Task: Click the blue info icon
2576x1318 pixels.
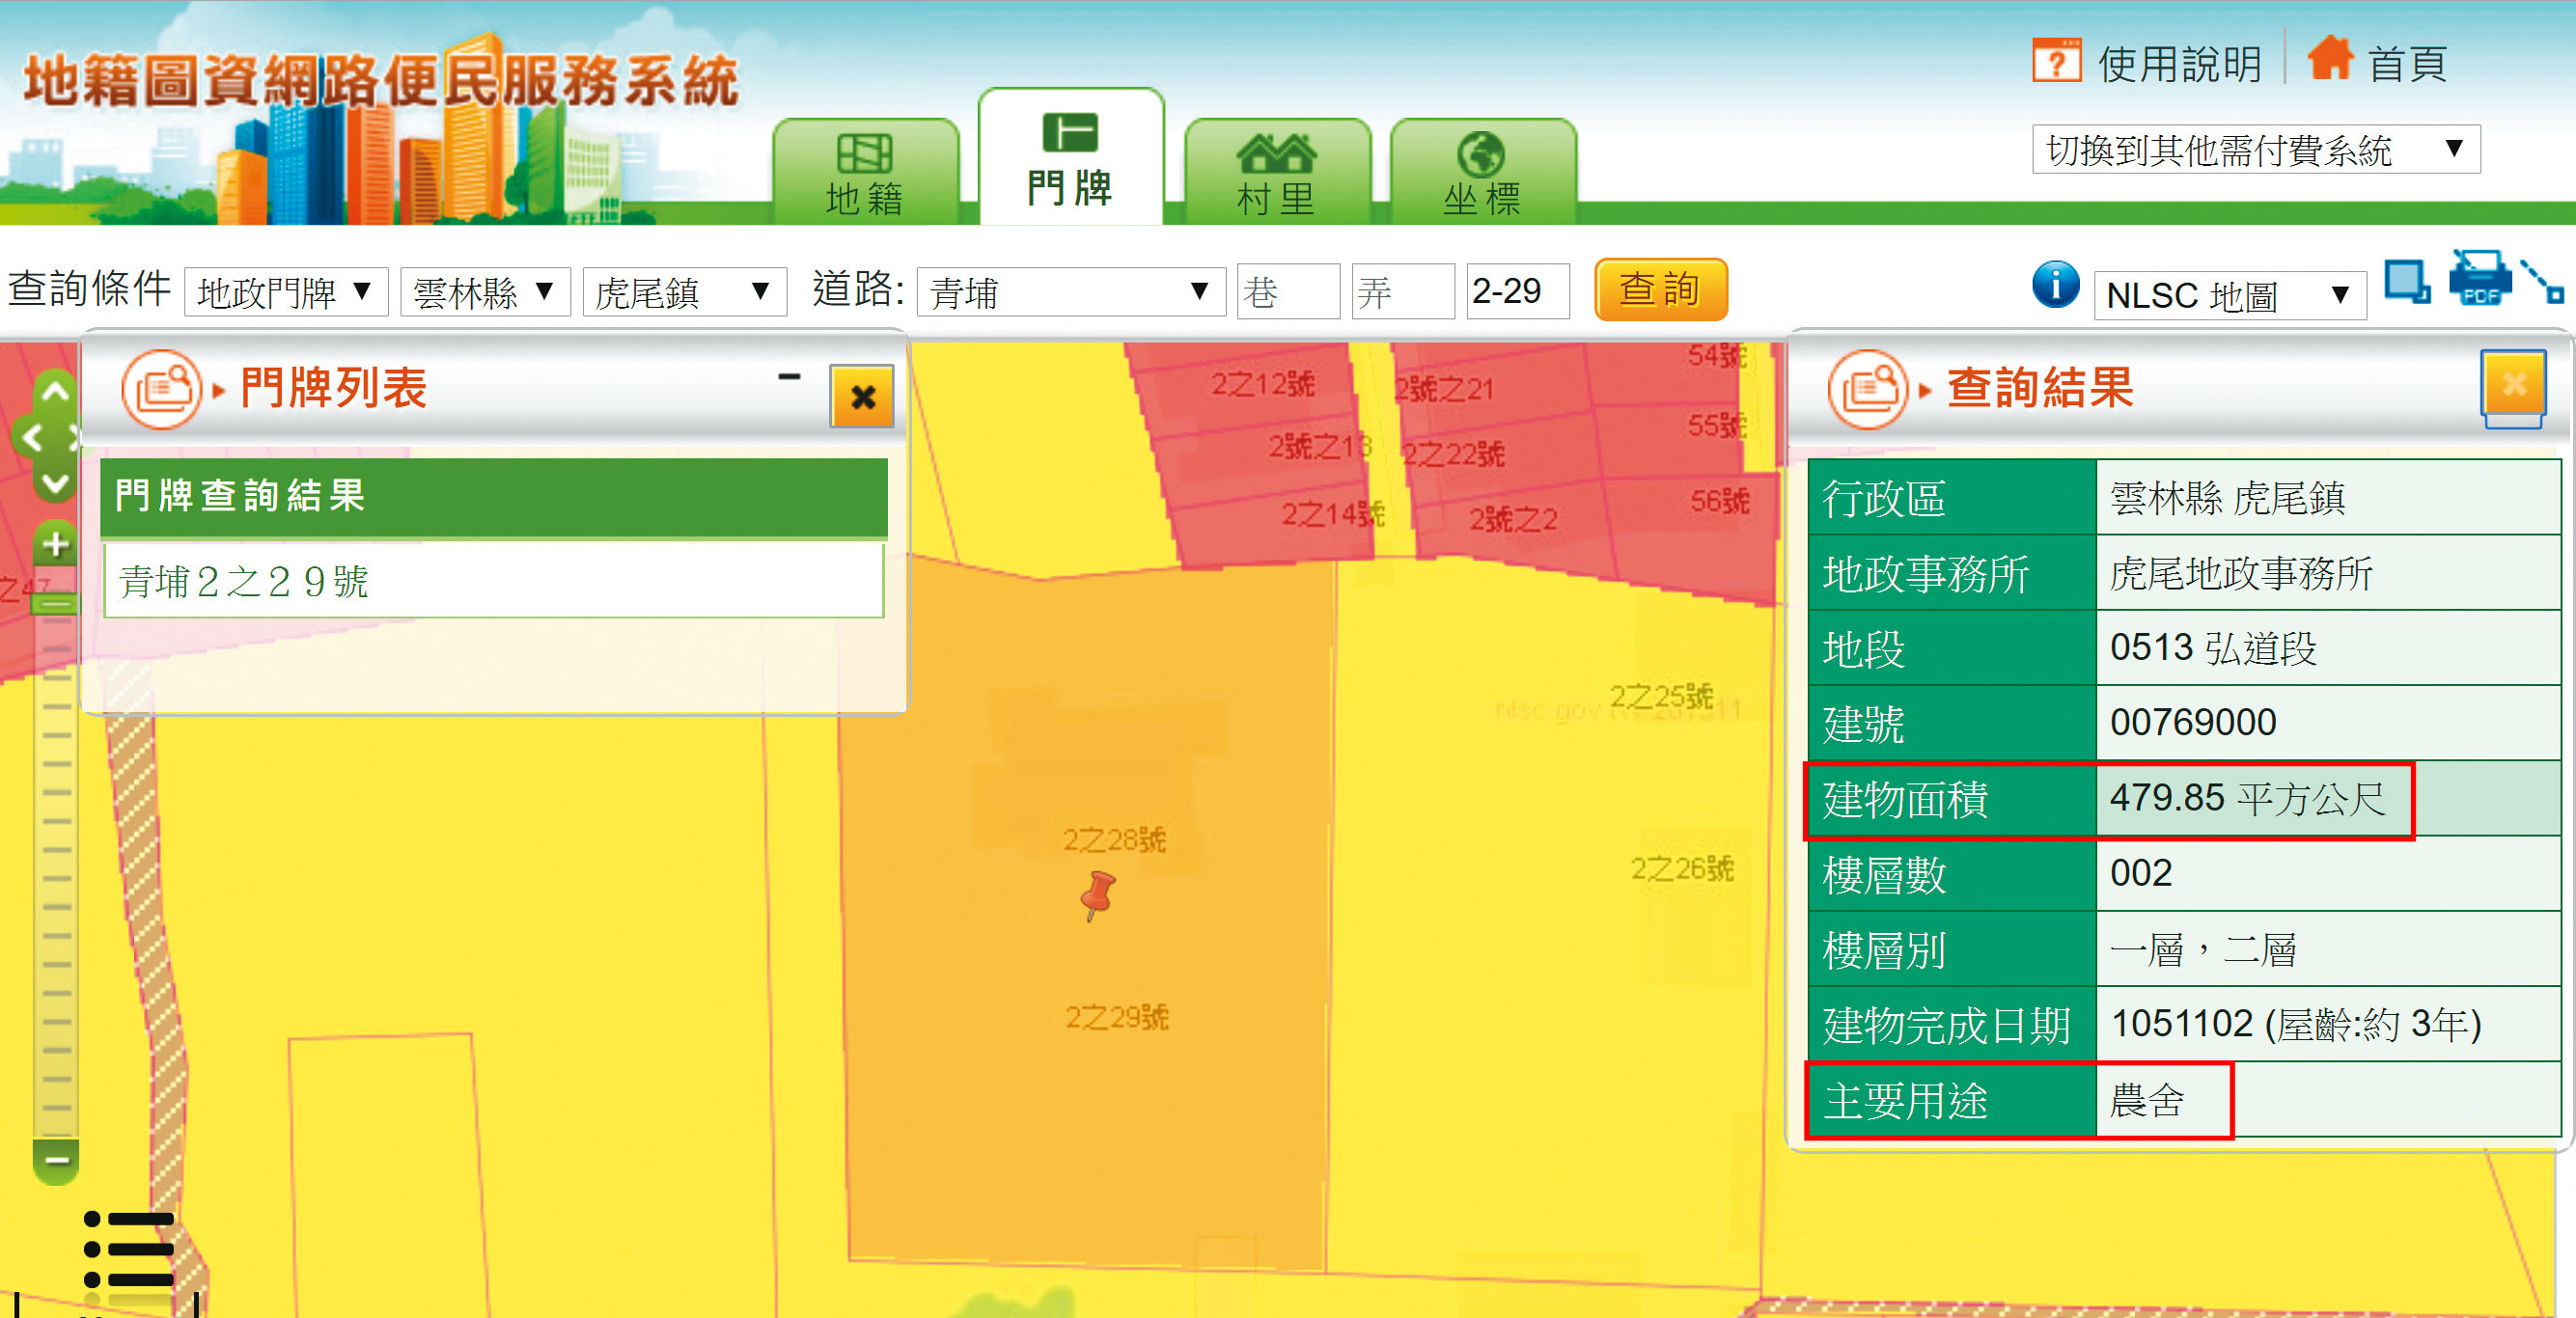Action: pos(2055,285)
